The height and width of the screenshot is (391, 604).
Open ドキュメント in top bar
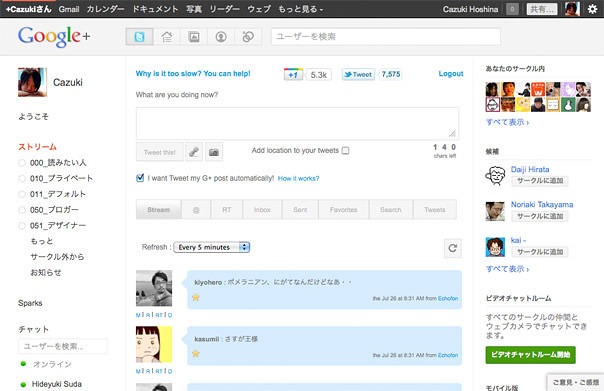(155, 9)
